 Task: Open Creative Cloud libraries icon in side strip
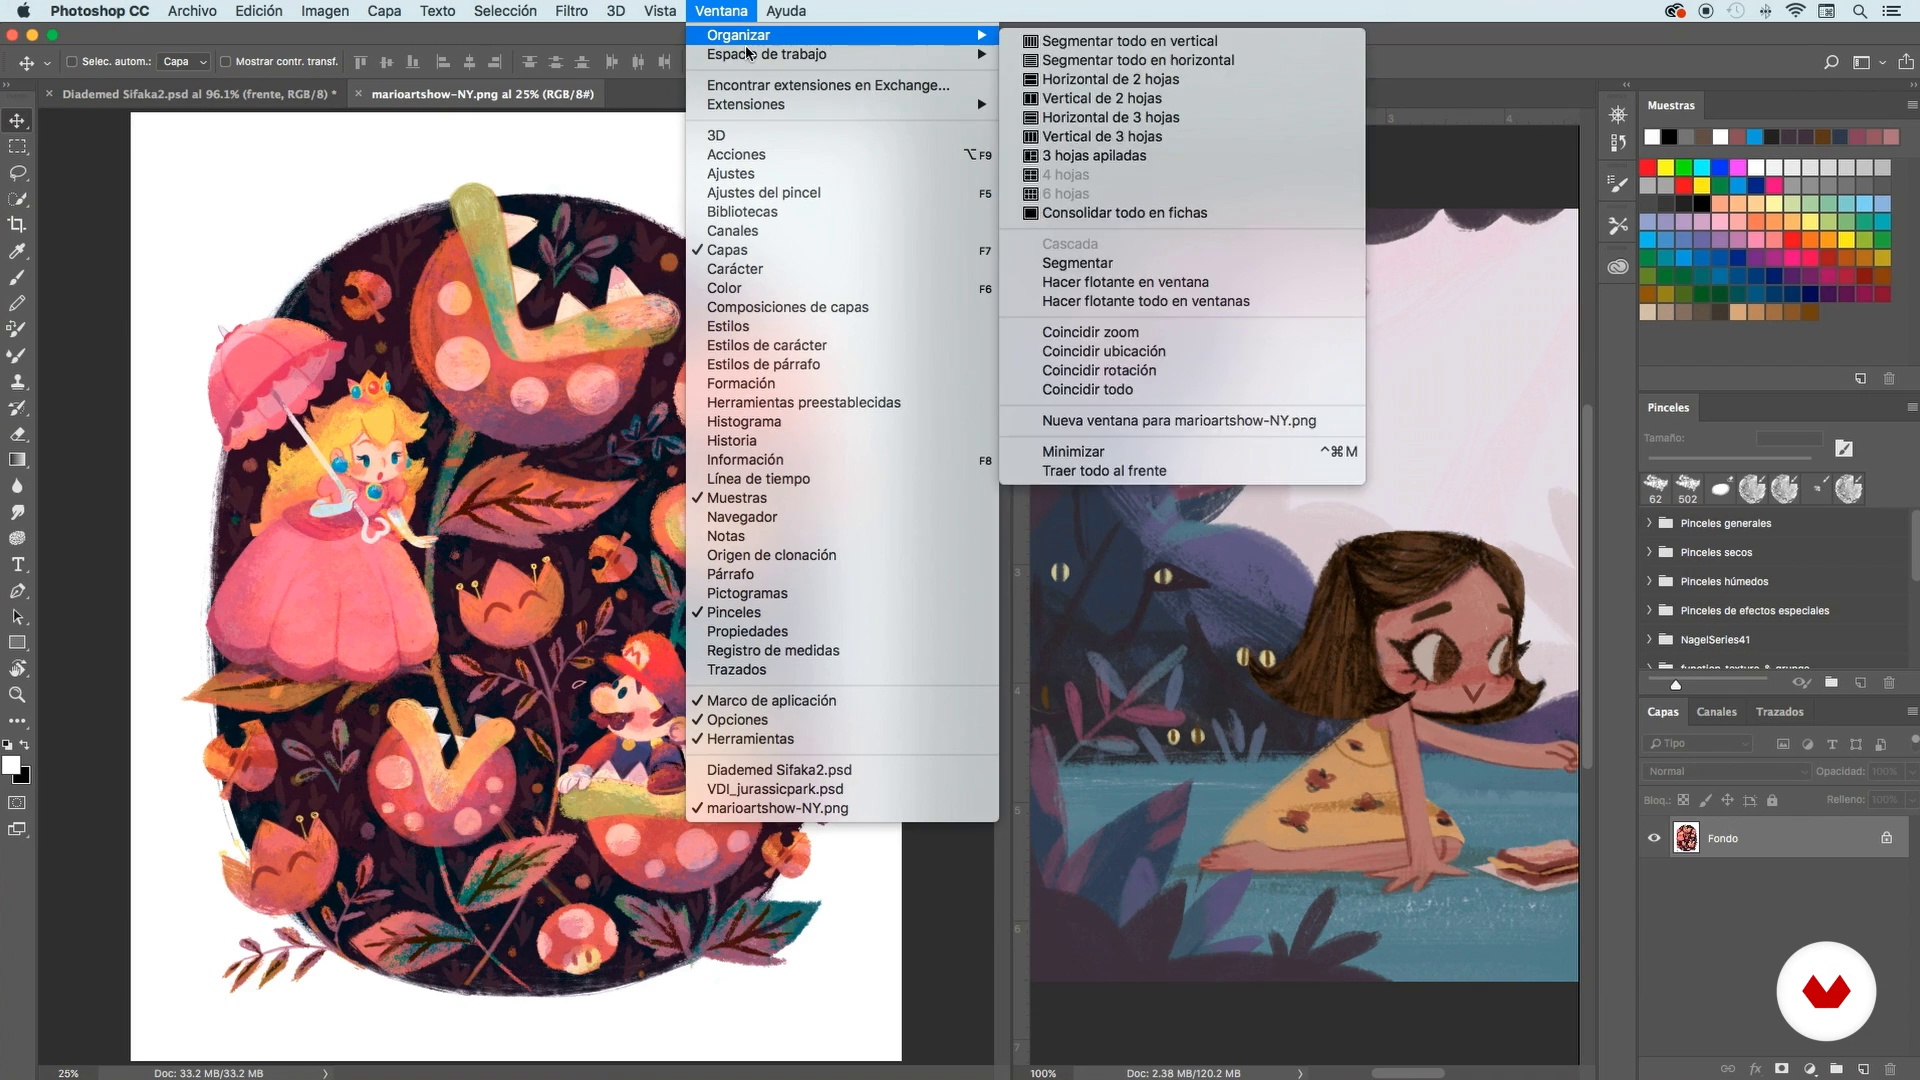pyautogui.click(x=1618, y=267)
